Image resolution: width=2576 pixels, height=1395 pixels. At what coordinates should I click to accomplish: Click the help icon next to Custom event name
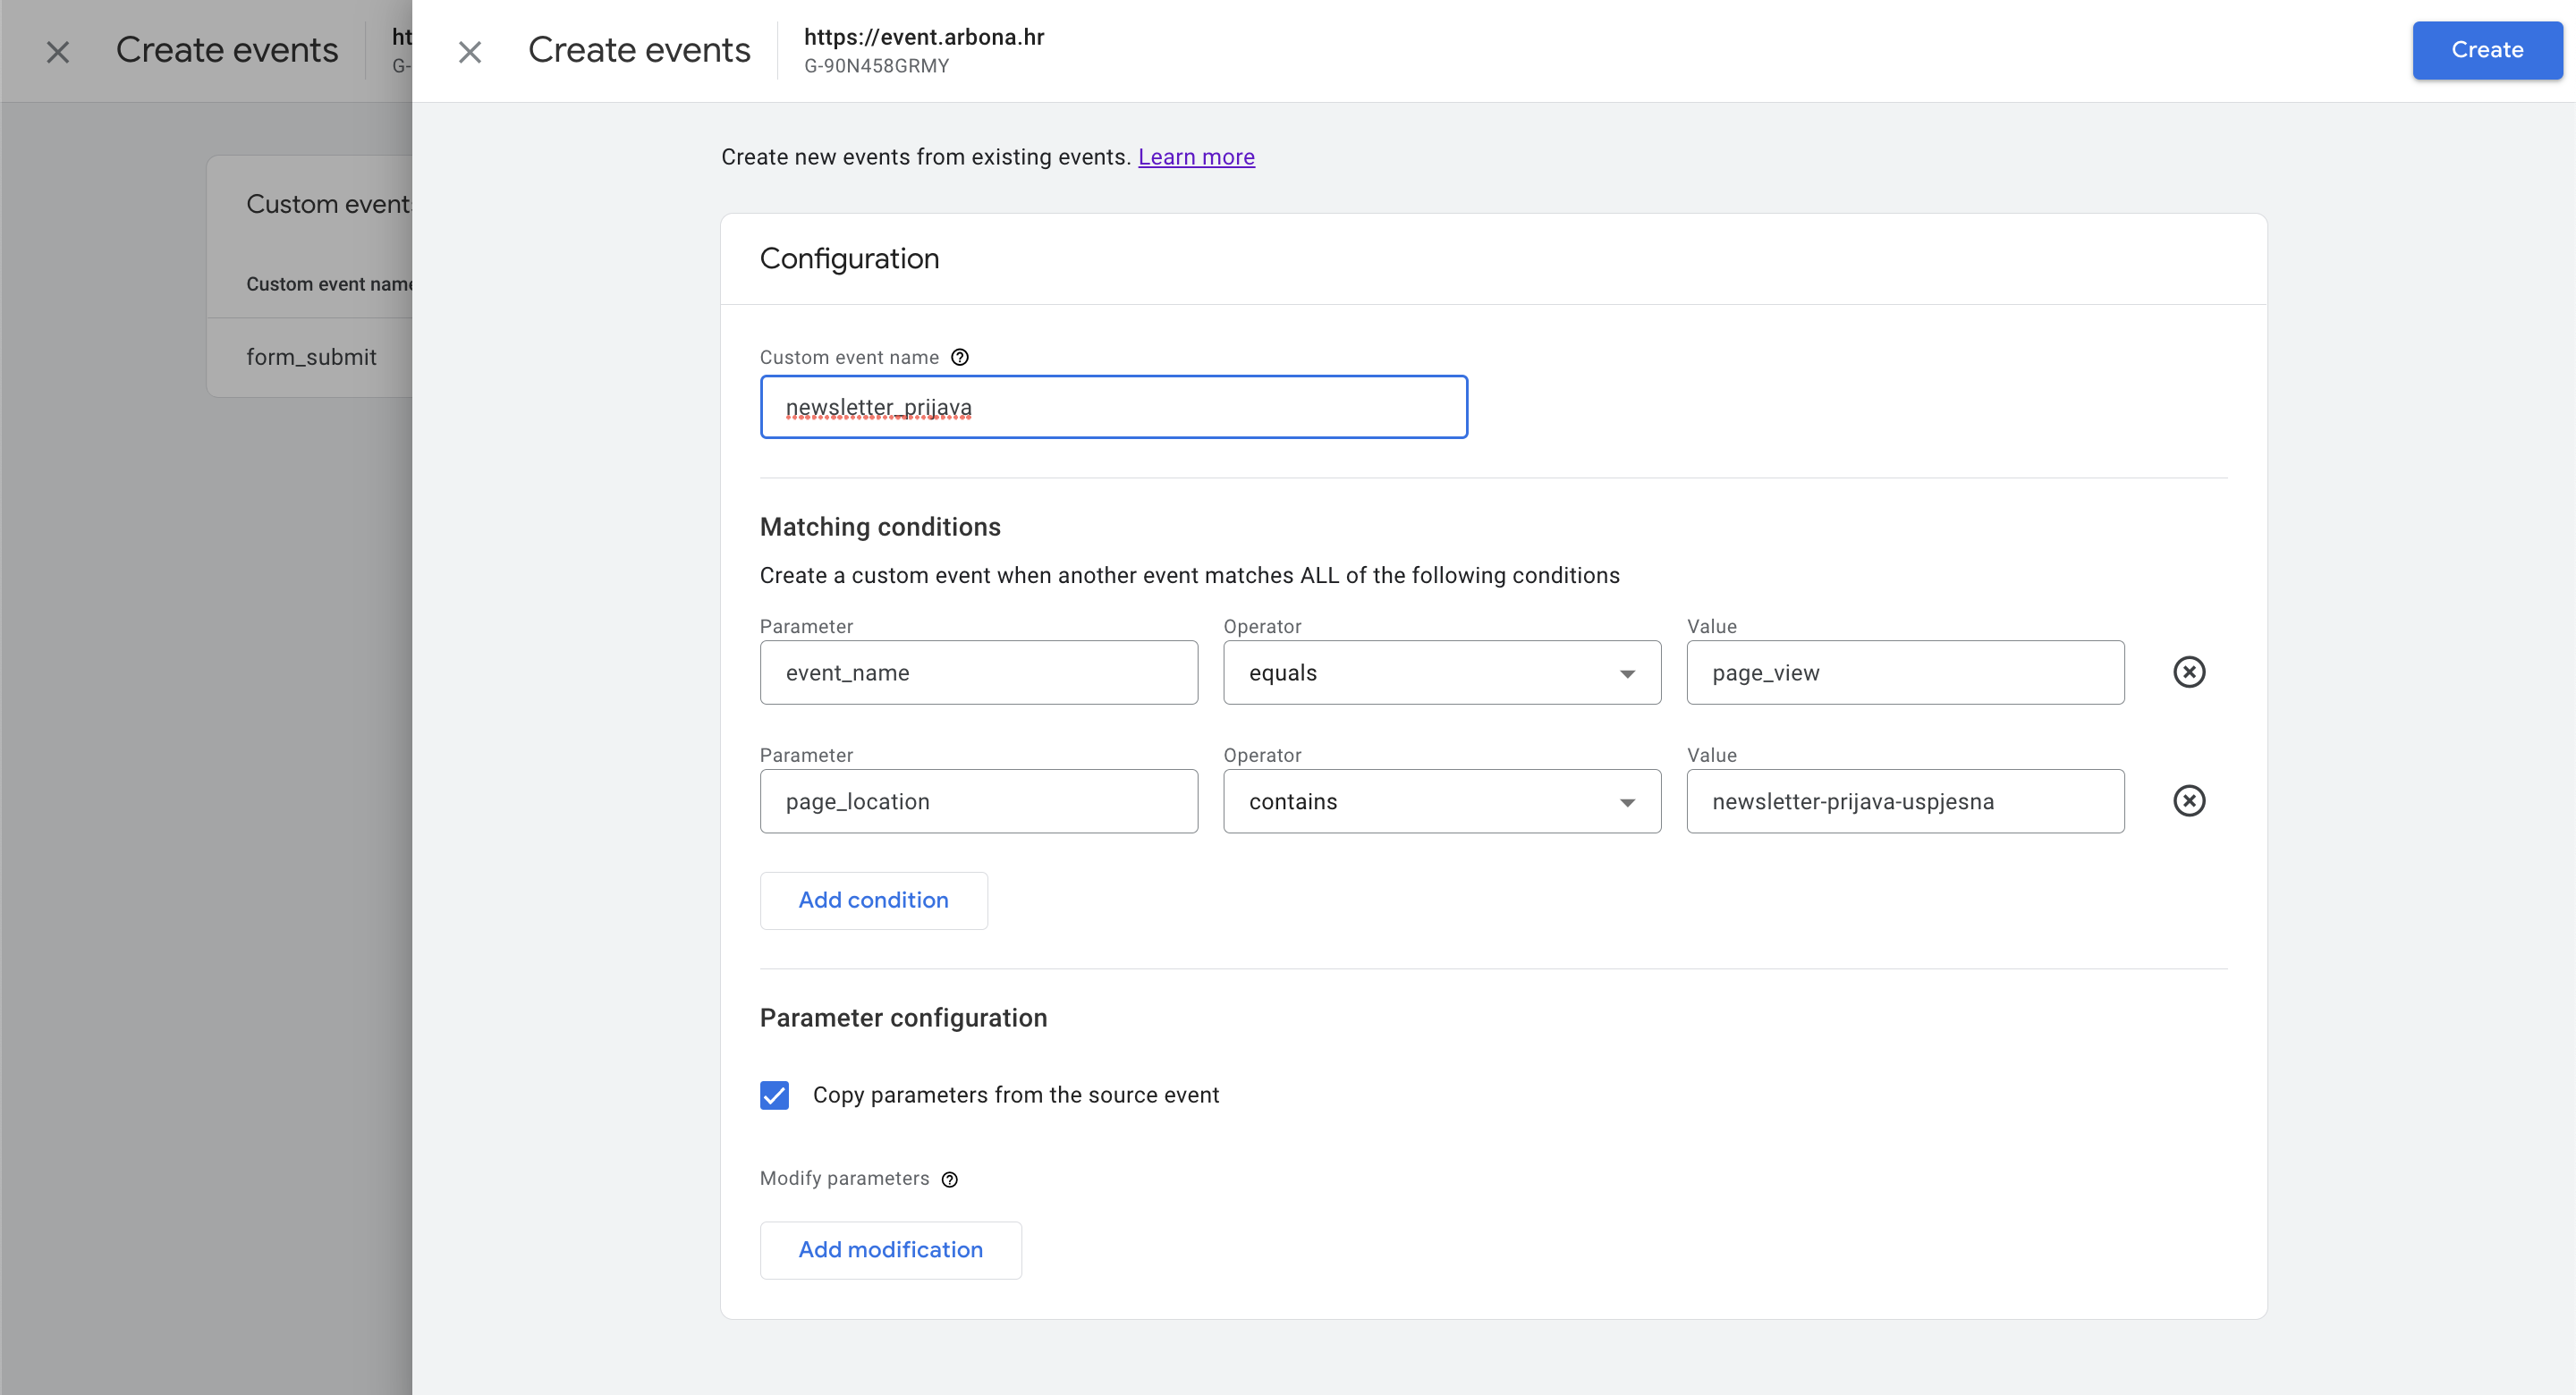point(960,358)
